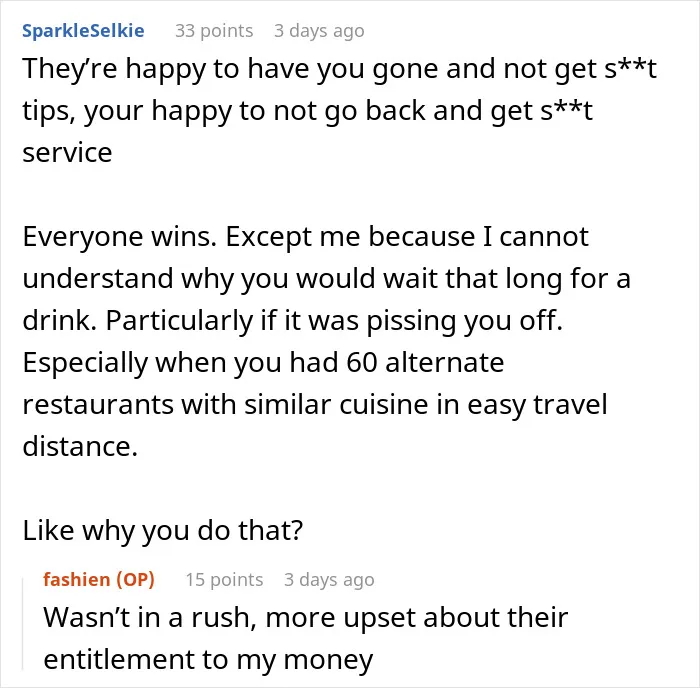Click the 'Like why you do that?' line
The height and width of the screenshot is (688, 700).
click(x=162, y=530)
